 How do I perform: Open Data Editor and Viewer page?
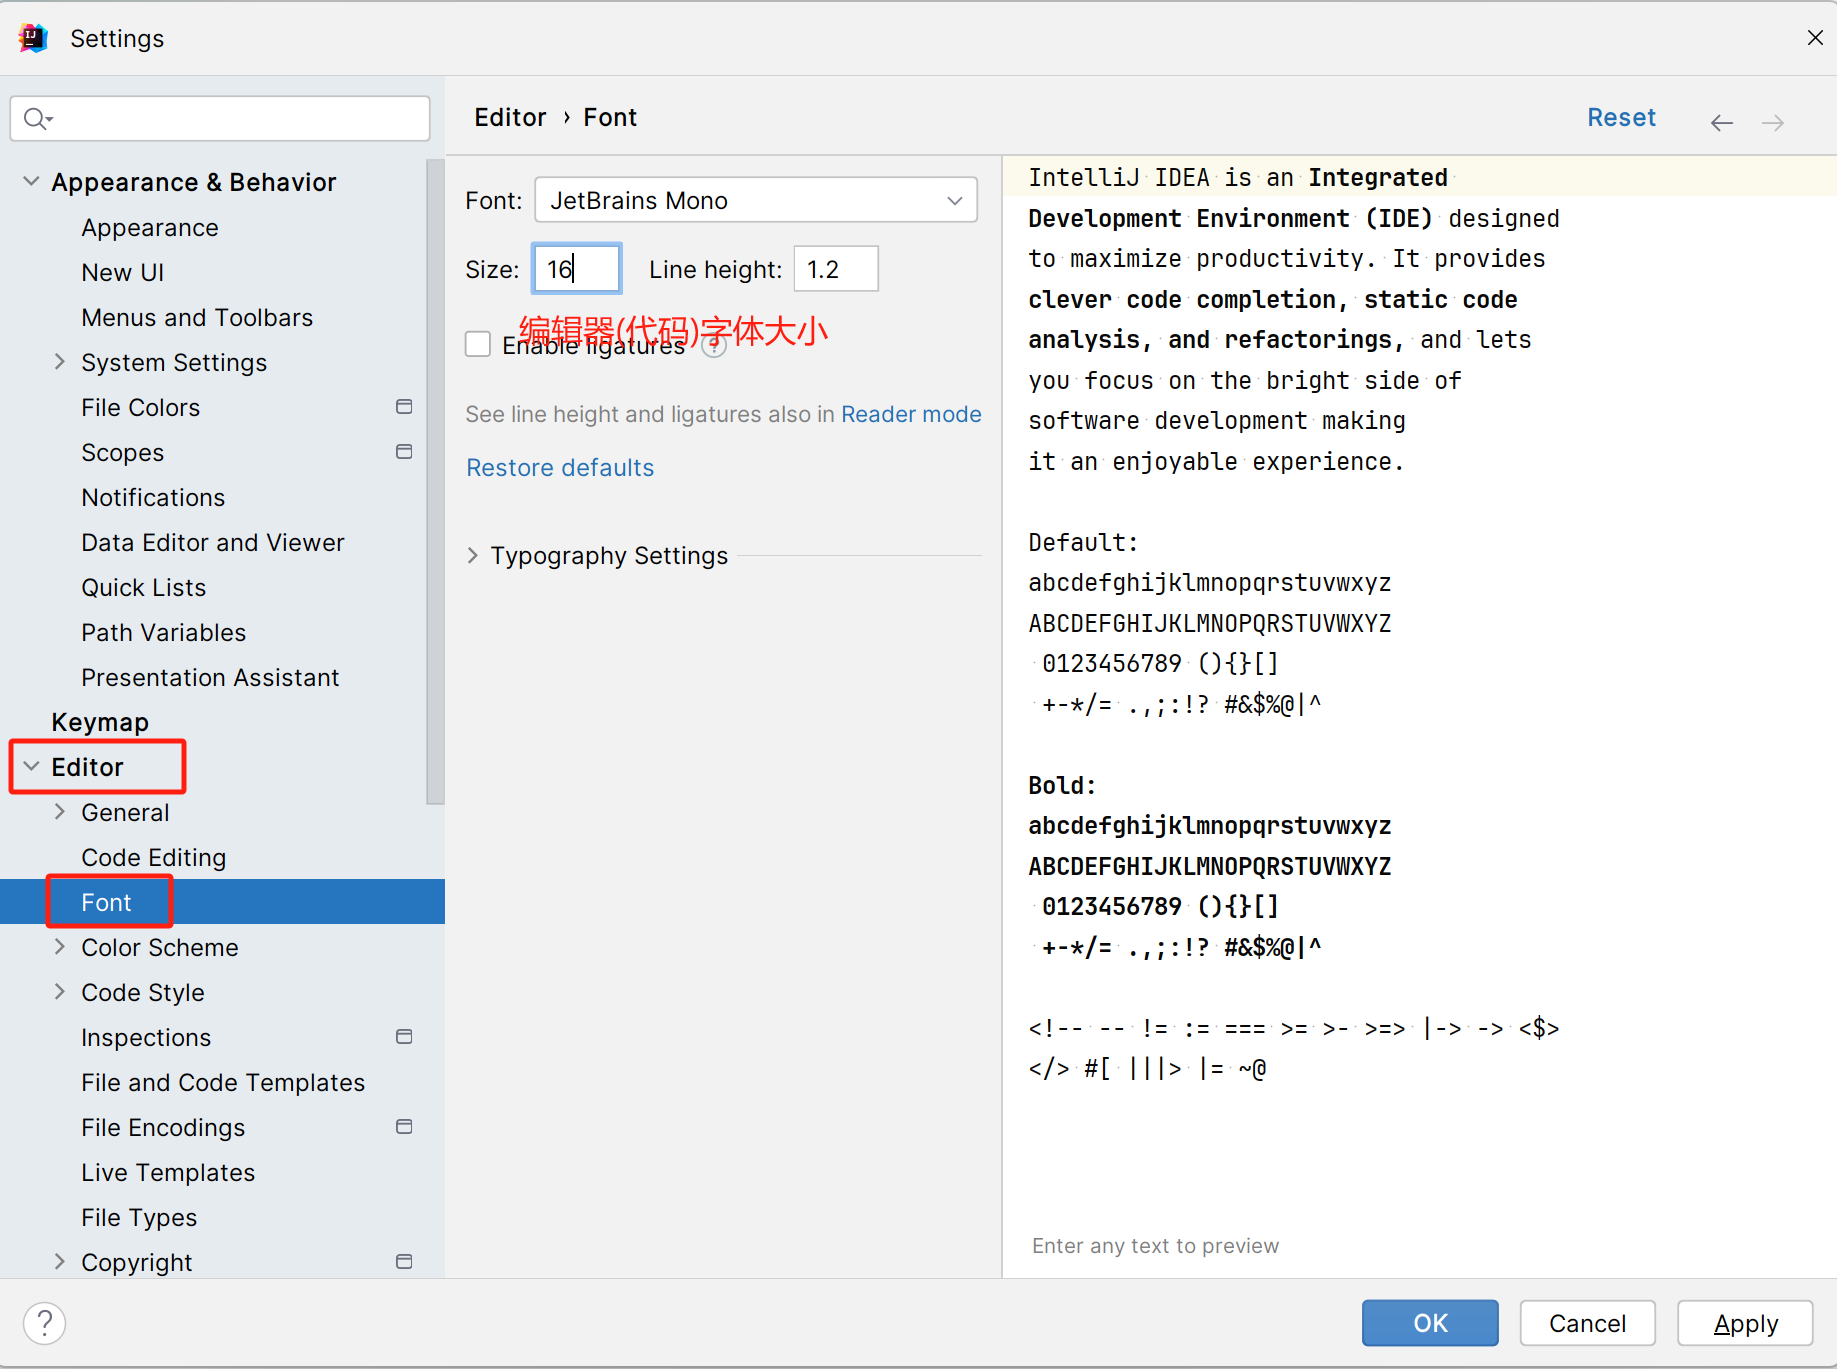click(x=213, y=543)
